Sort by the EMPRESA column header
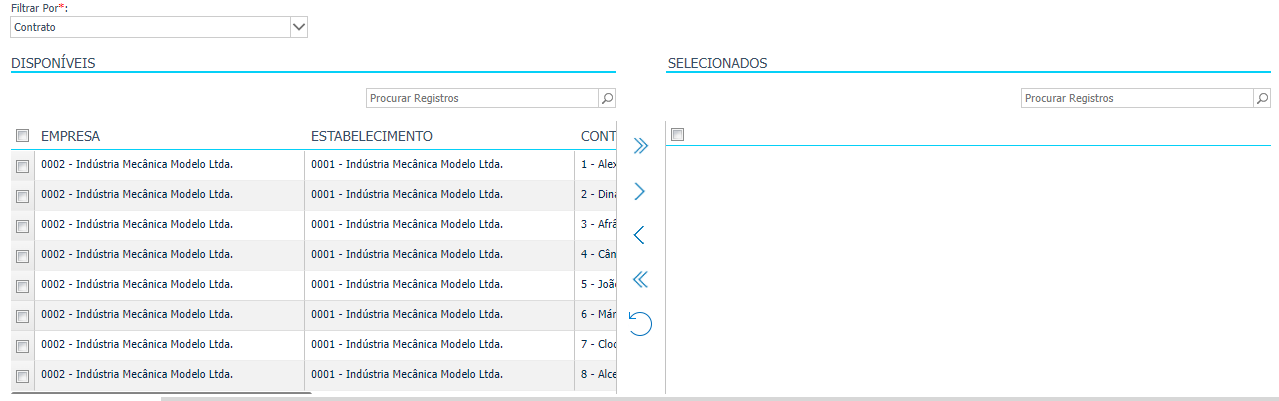The width and height of the screenshot is (1279, 401). click(x=70, y=136)
